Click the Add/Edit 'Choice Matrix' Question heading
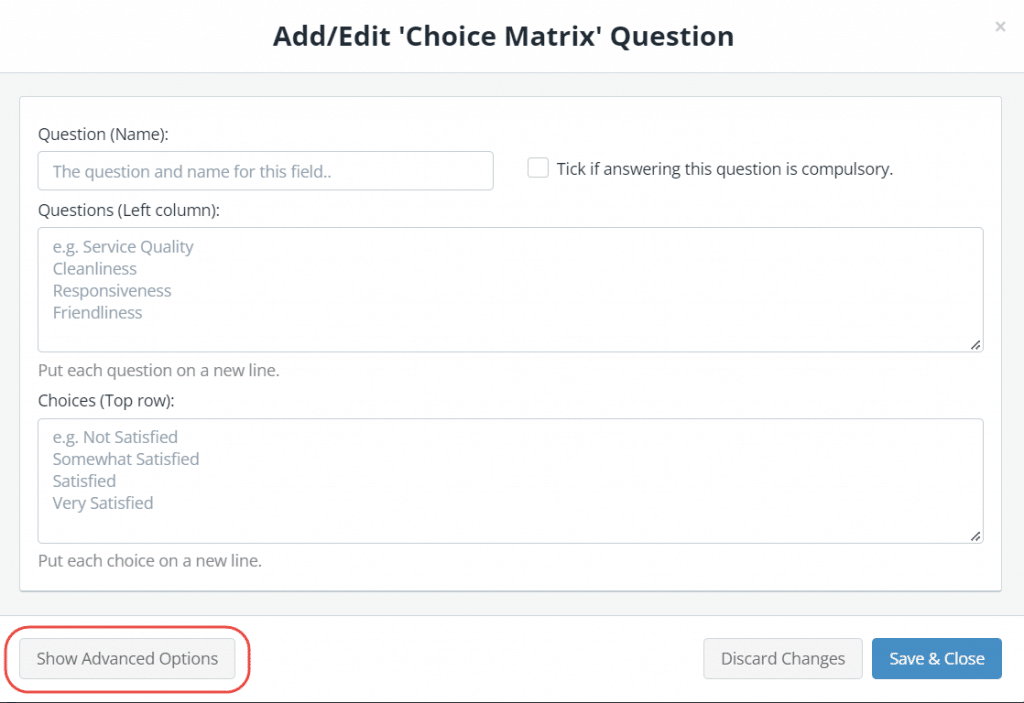 click(x=503, y=37)
